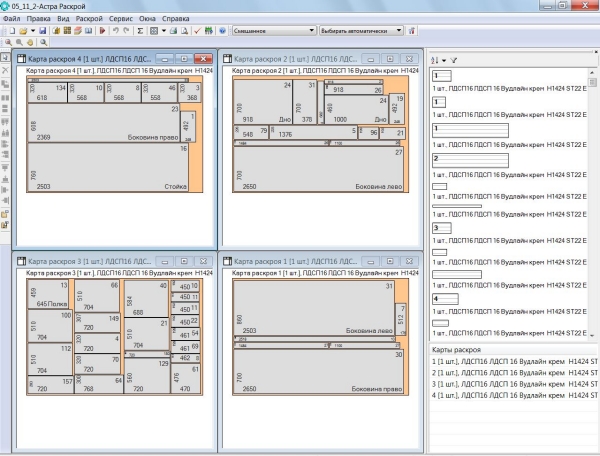Open the grid of parts icon

(x=67, y=30)
